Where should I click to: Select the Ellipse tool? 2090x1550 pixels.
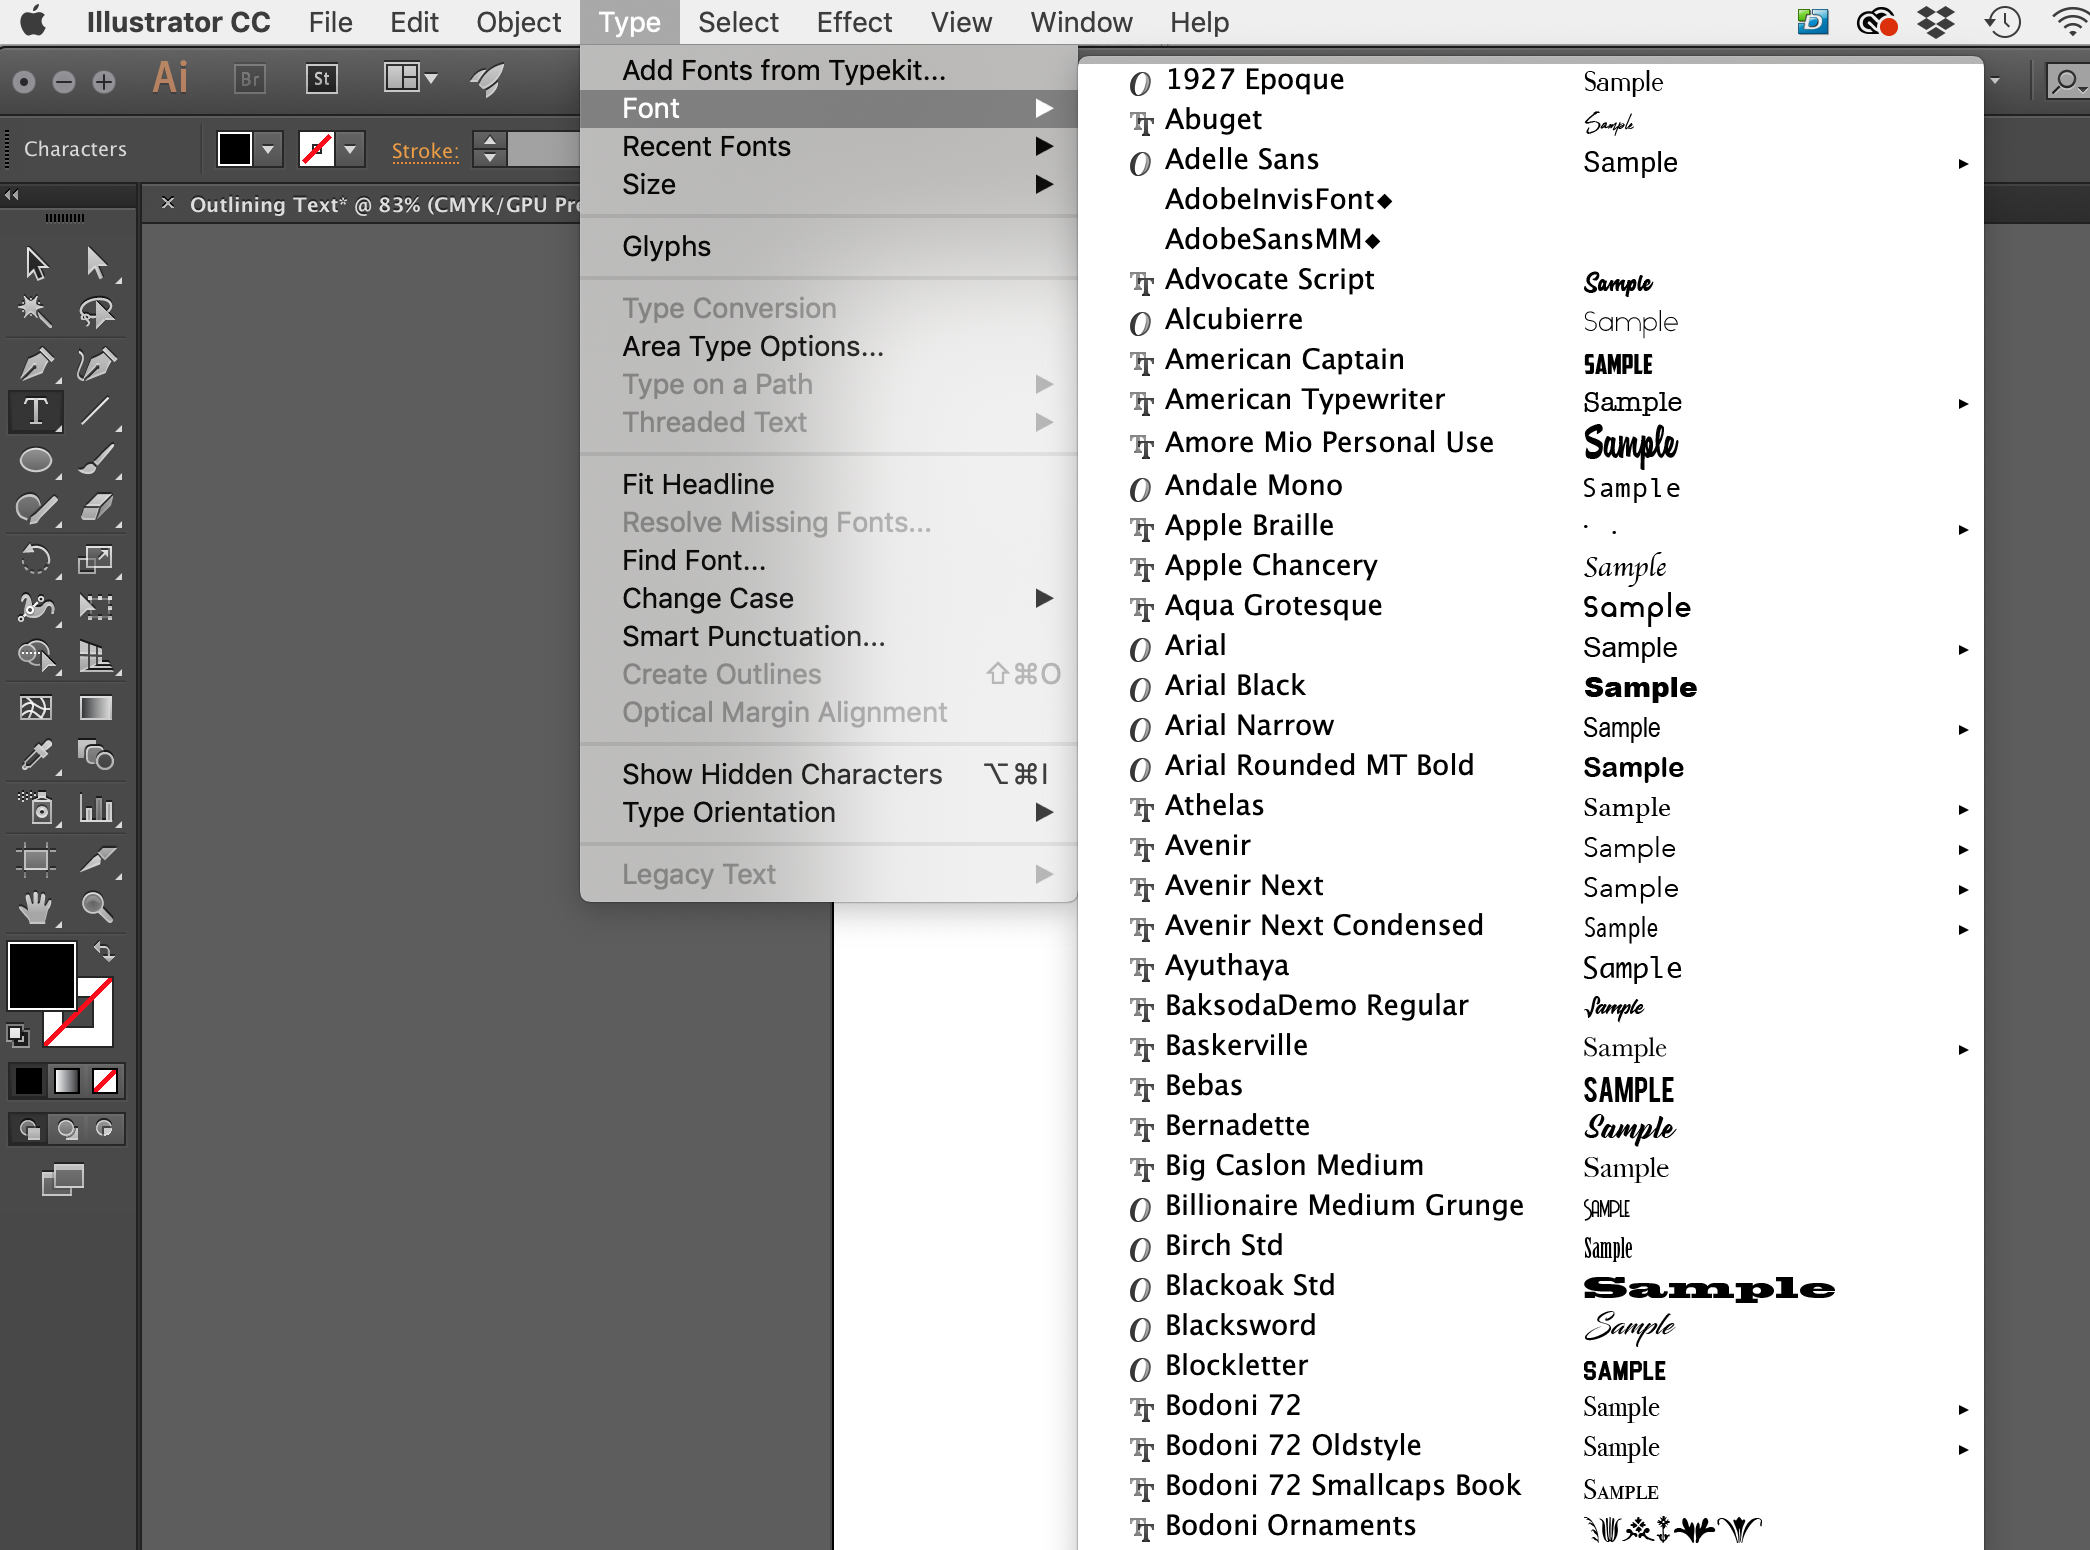click(x=37, y=460)
